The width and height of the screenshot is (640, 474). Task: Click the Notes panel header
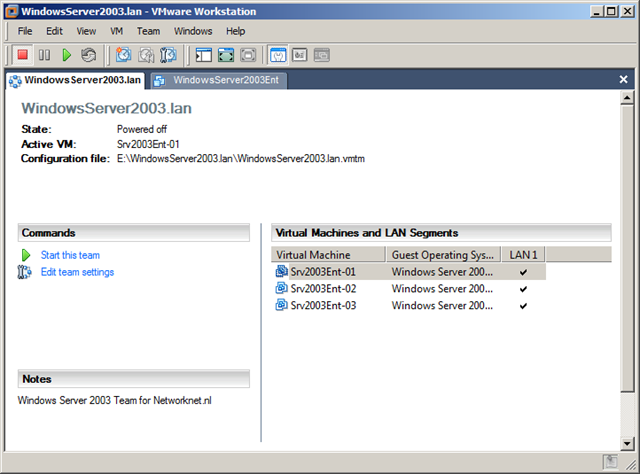click(x=134, y=379)
